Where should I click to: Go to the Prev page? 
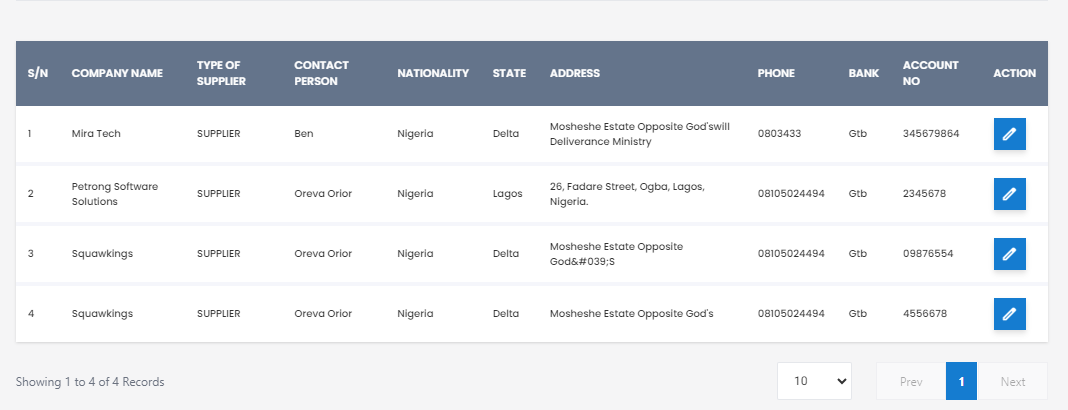click(911, 381)
